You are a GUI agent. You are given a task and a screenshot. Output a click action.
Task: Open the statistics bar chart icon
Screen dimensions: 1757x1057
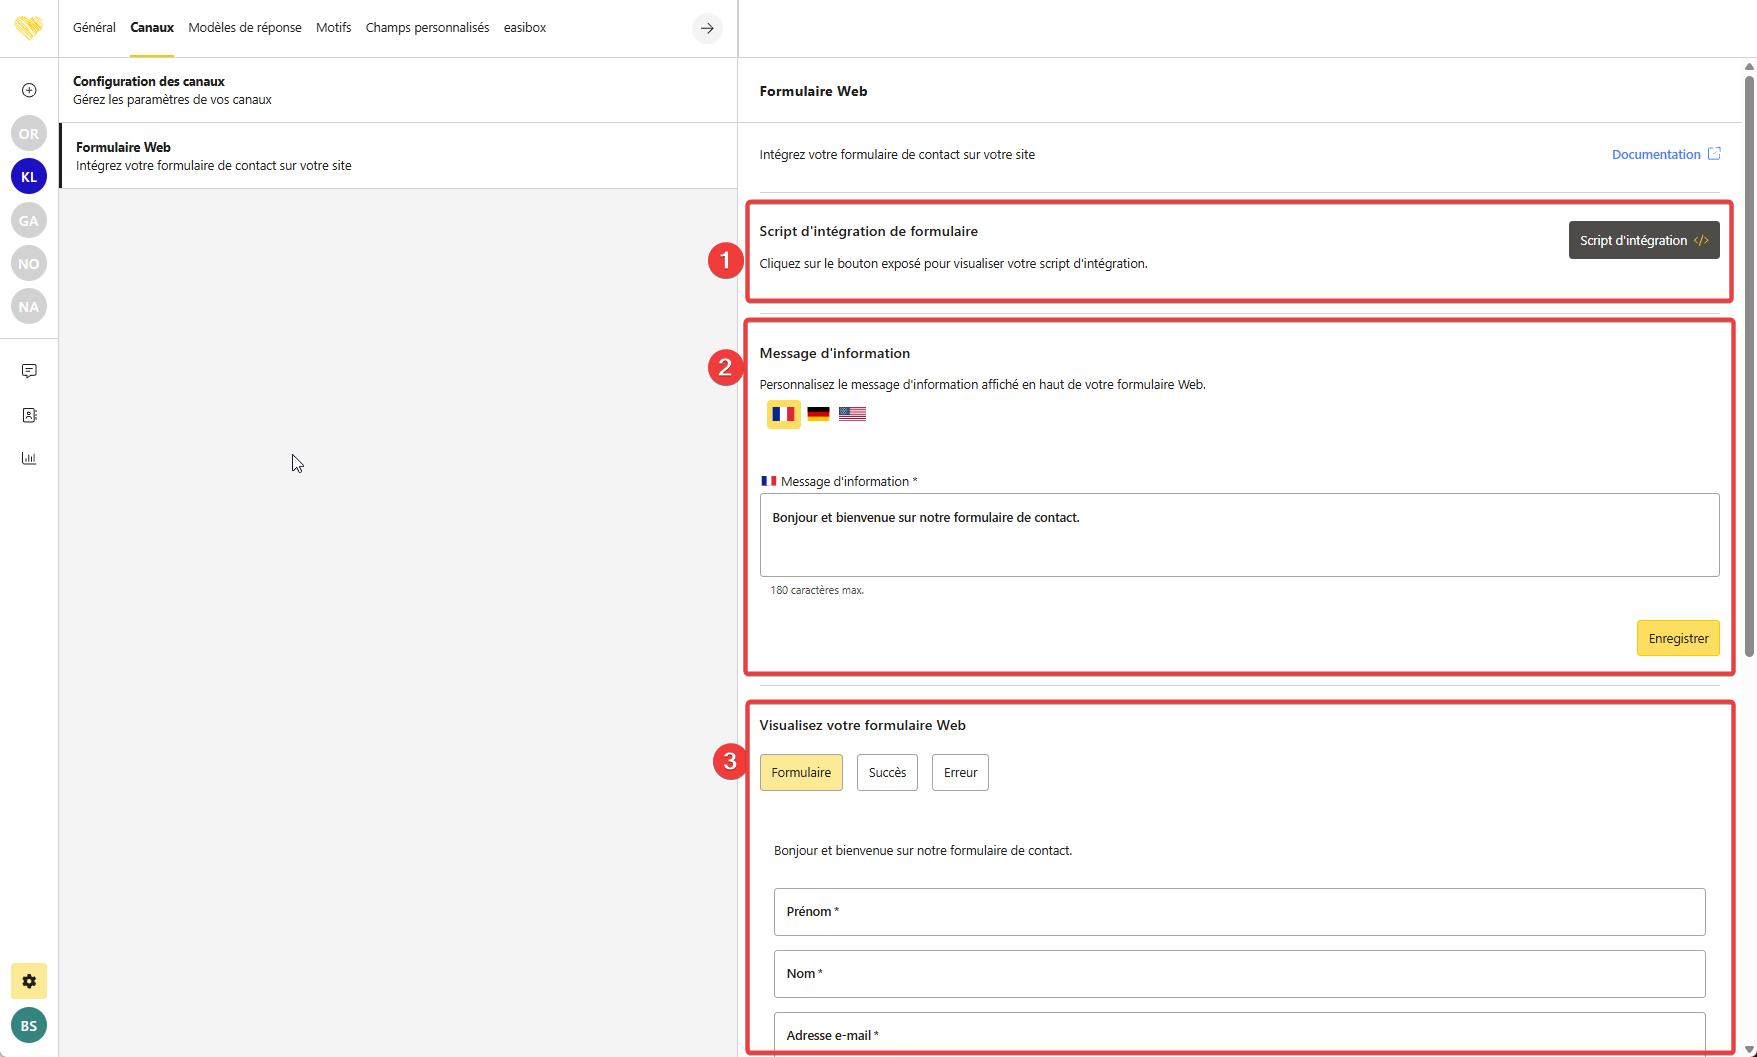(x=29, y=458)
